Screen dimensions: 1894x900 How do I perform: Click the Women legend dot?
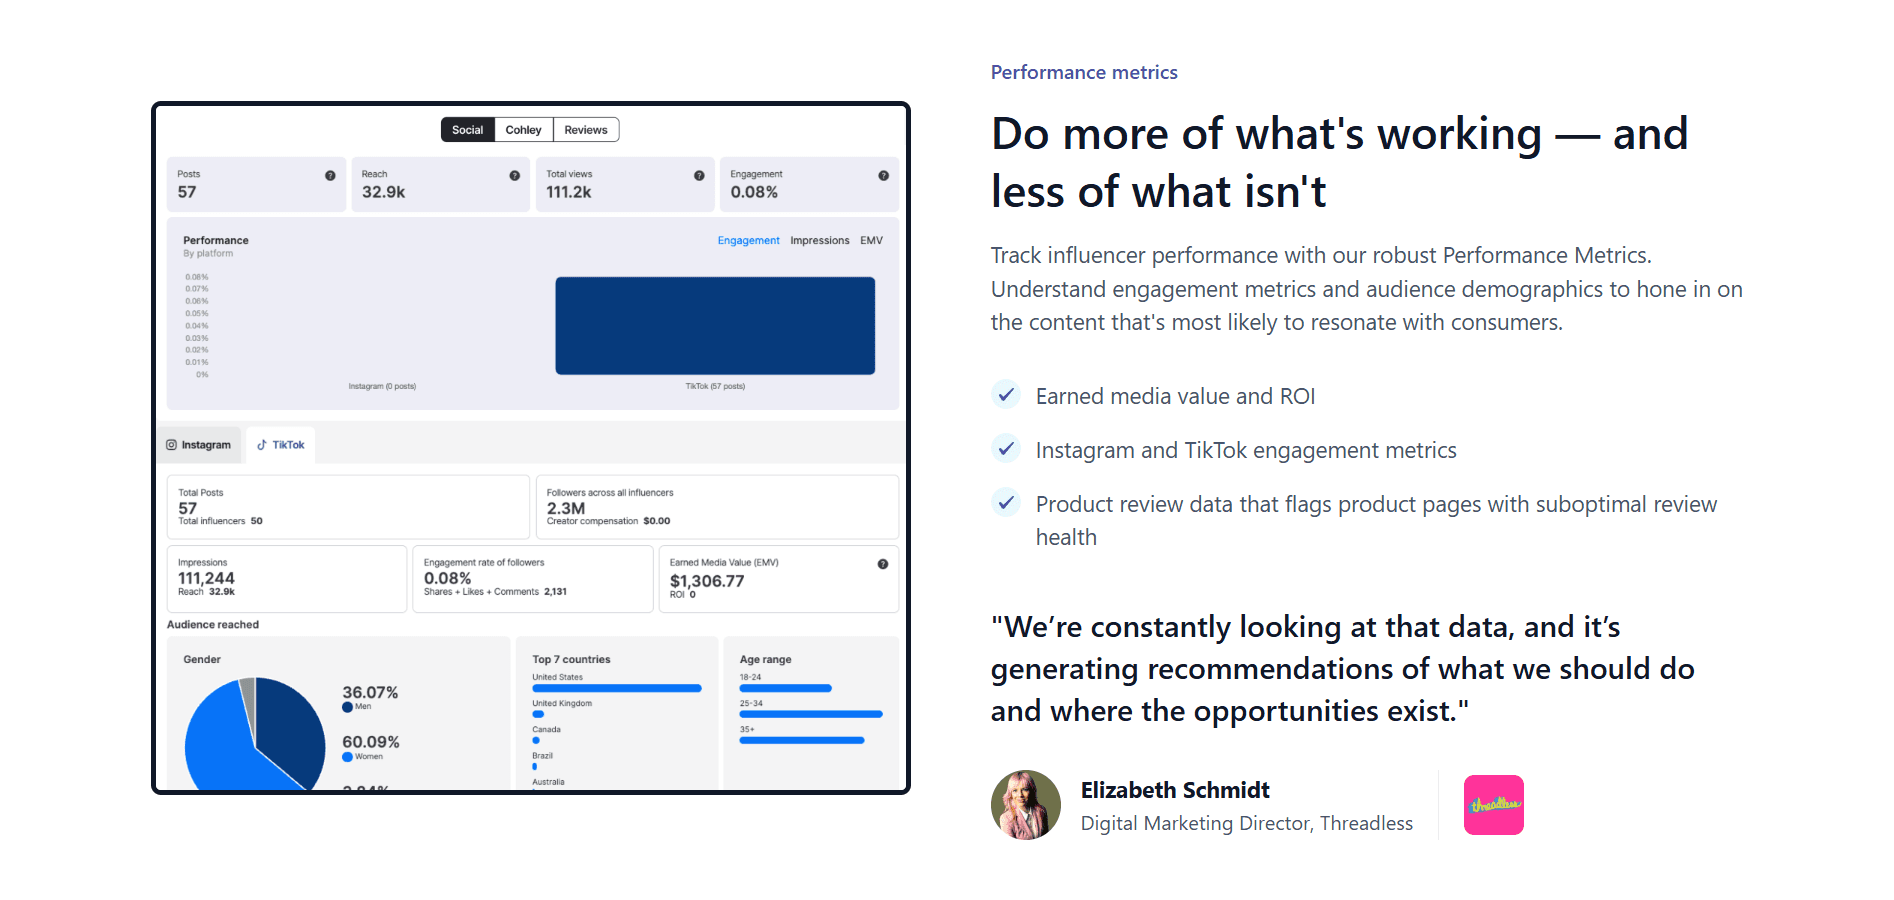[x=347, y=757]
